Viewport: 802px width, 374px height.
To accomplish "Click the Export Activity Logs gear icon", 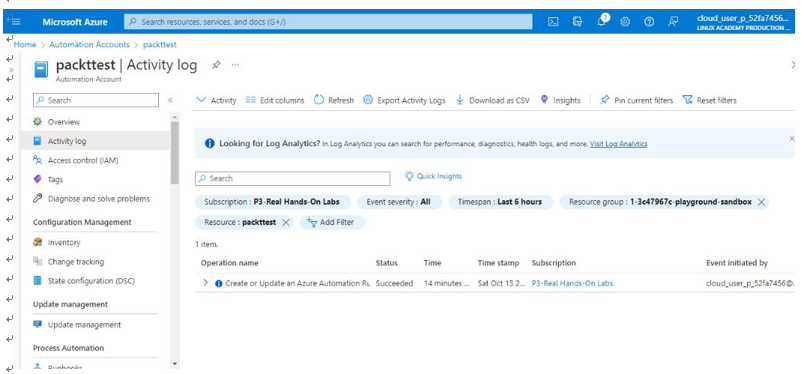I will pyautogui.click(x=368, y=100).
